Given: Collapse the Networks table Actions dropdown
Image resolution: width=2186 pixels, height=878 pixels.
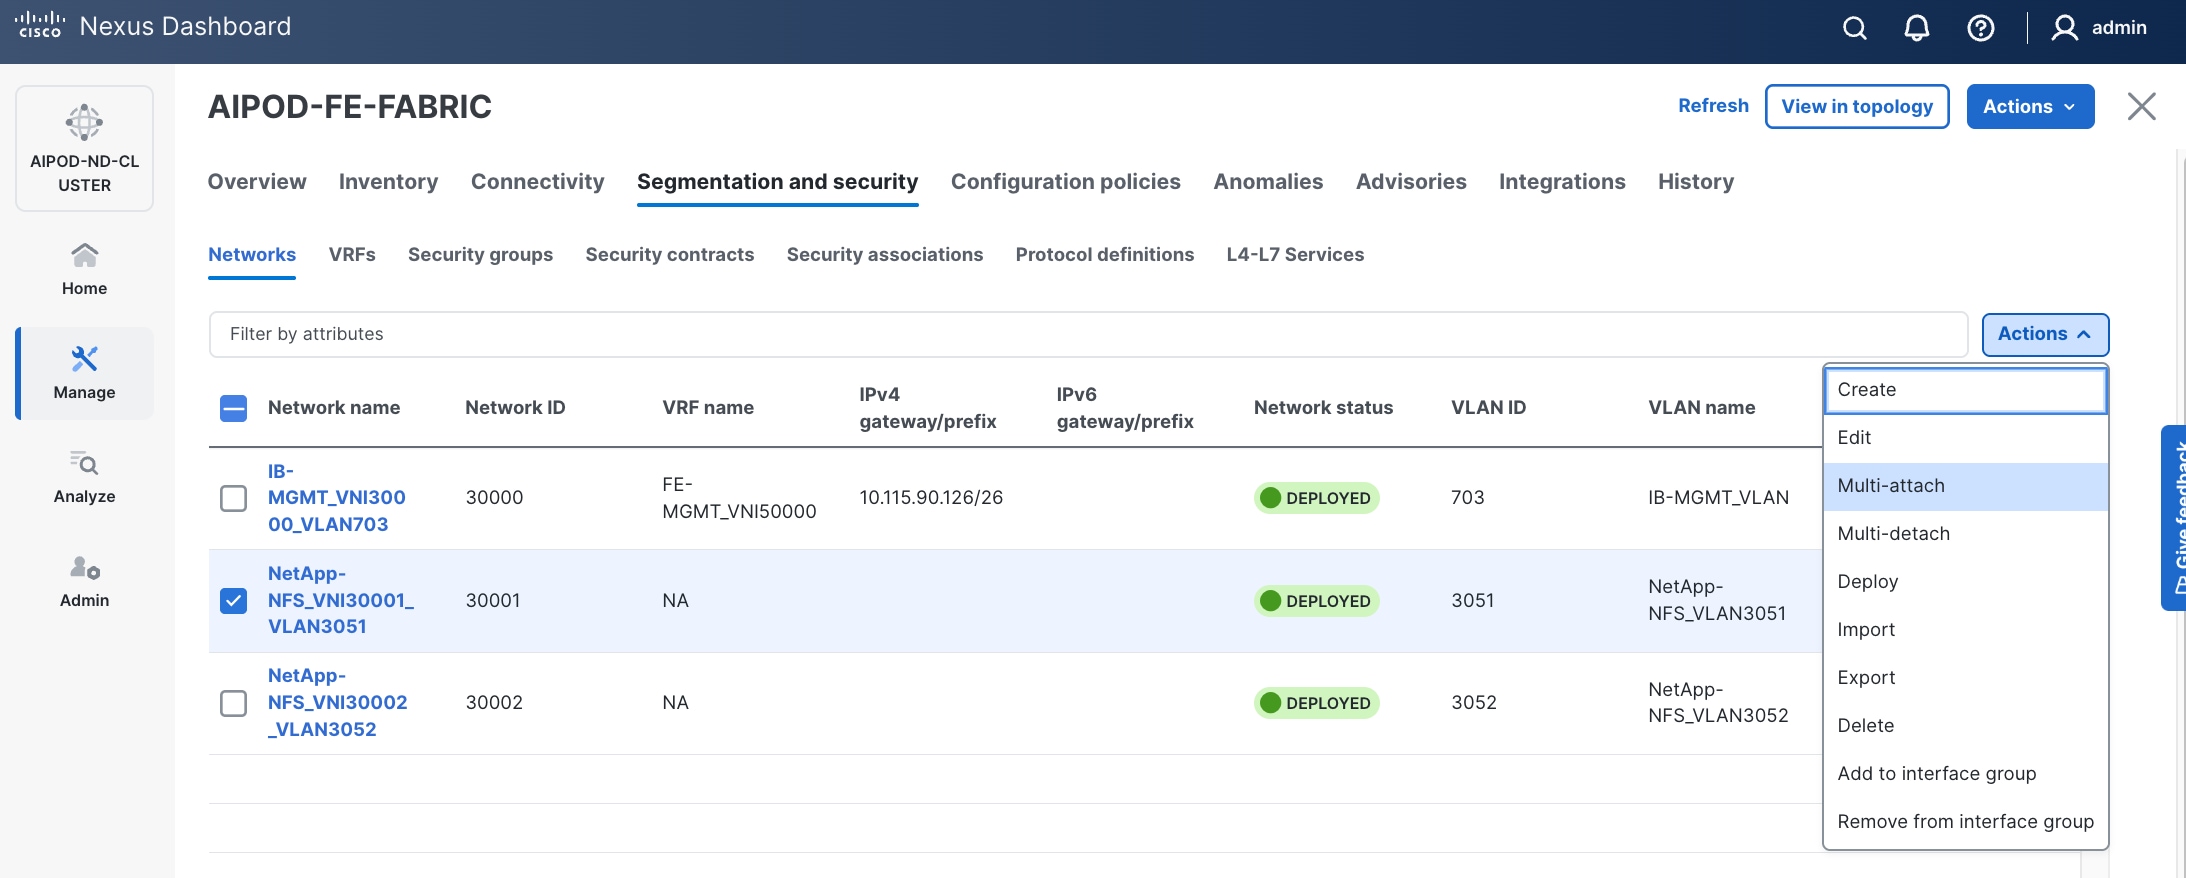Looking at the screenshot, I should click(x=2044, y=334).
